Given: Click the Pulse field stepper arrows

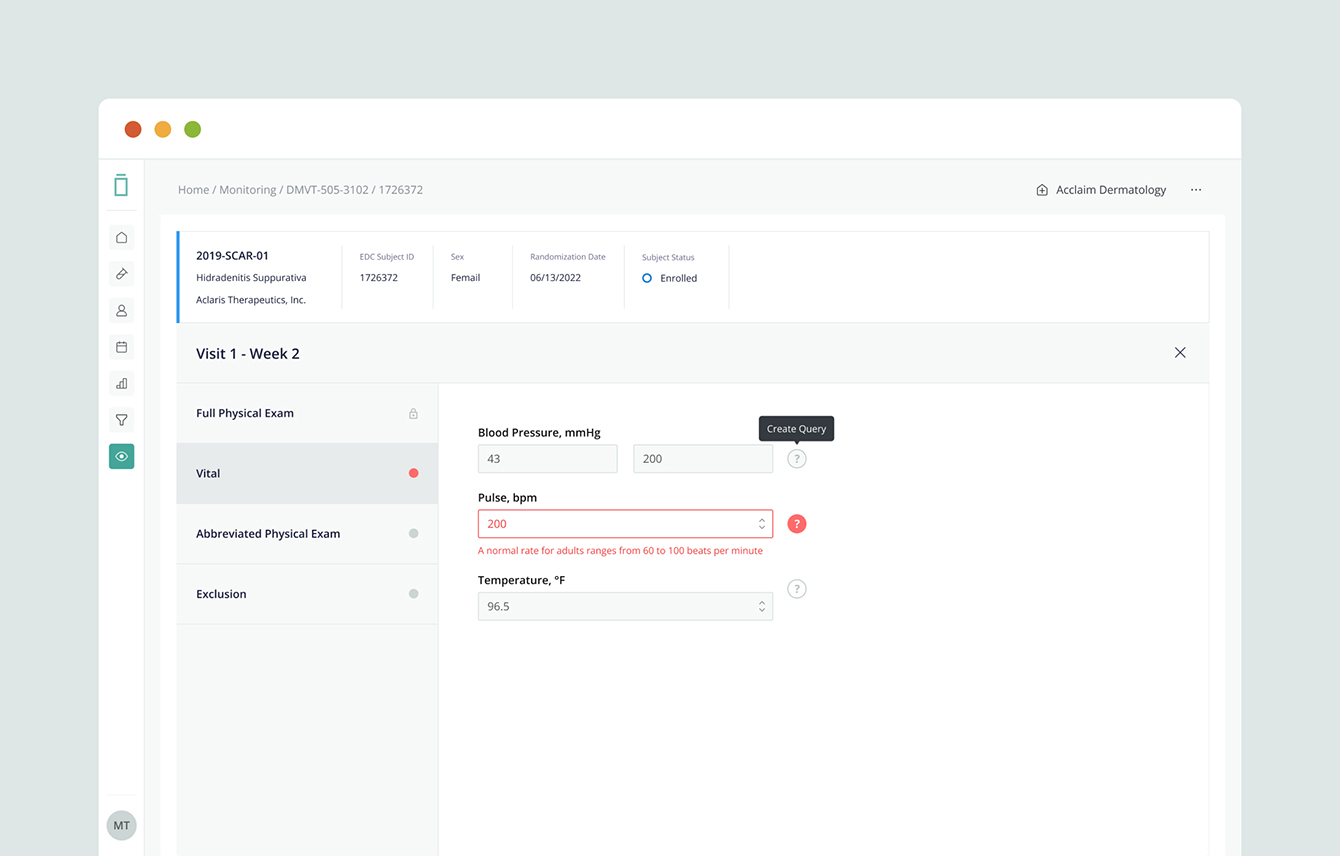Looking at the screenshot, I should tap(761, 524).
